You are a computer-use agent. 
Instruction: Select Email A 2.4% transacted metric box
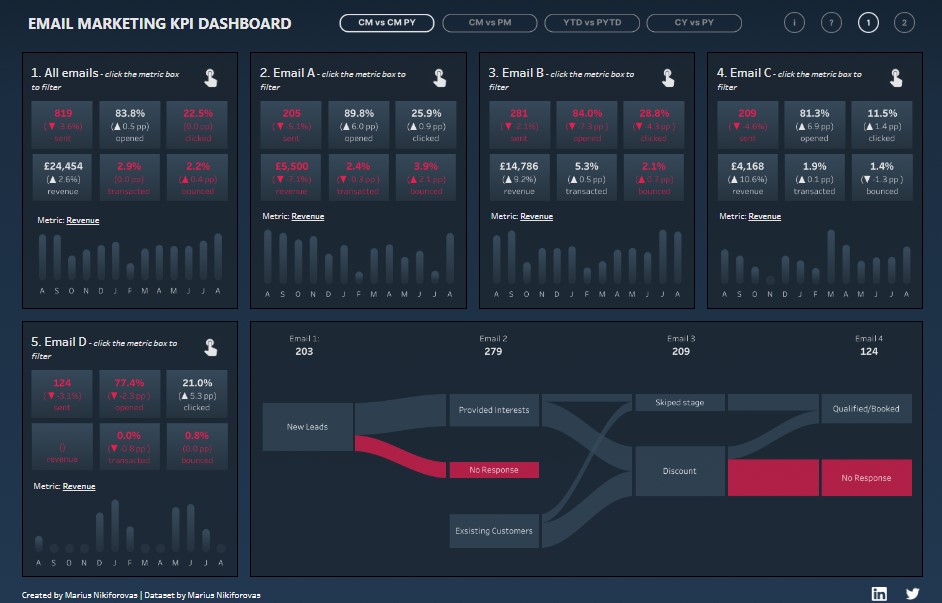click(x=359, y=178)
